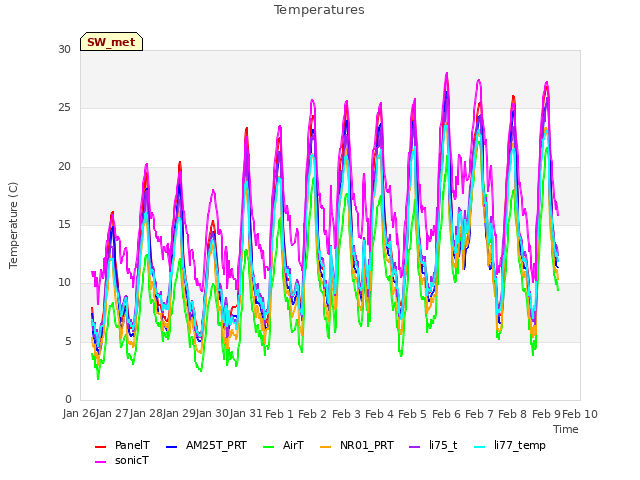Click the blue AM25T_PRT legend swatch
This screenshot has width=640, height=480.
coord(172,447)
